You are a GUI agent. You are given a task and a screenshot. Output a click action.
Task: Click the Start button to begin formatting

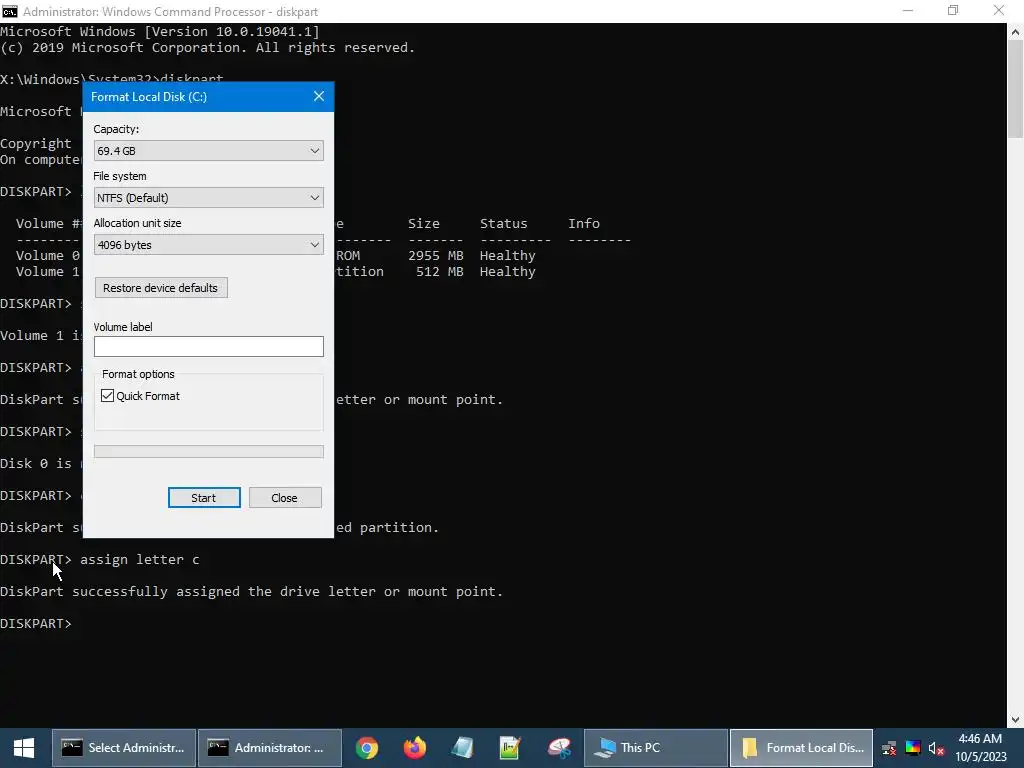(204, 498)
